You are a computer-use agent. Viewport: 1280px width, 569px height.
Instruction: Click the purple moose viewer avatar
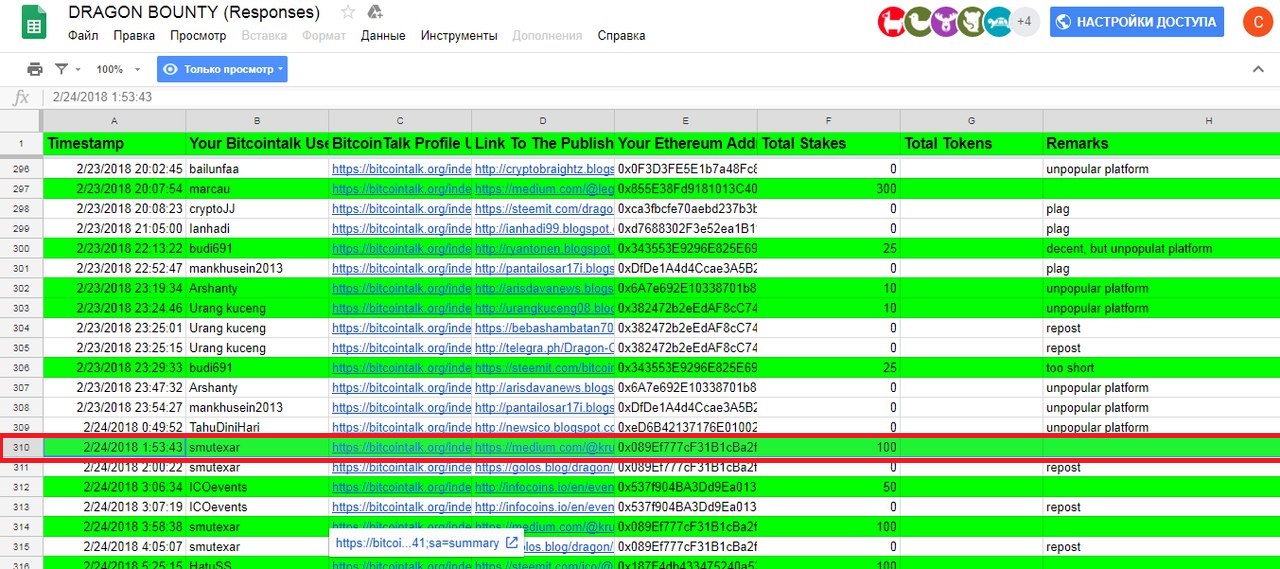coord(944,21)
